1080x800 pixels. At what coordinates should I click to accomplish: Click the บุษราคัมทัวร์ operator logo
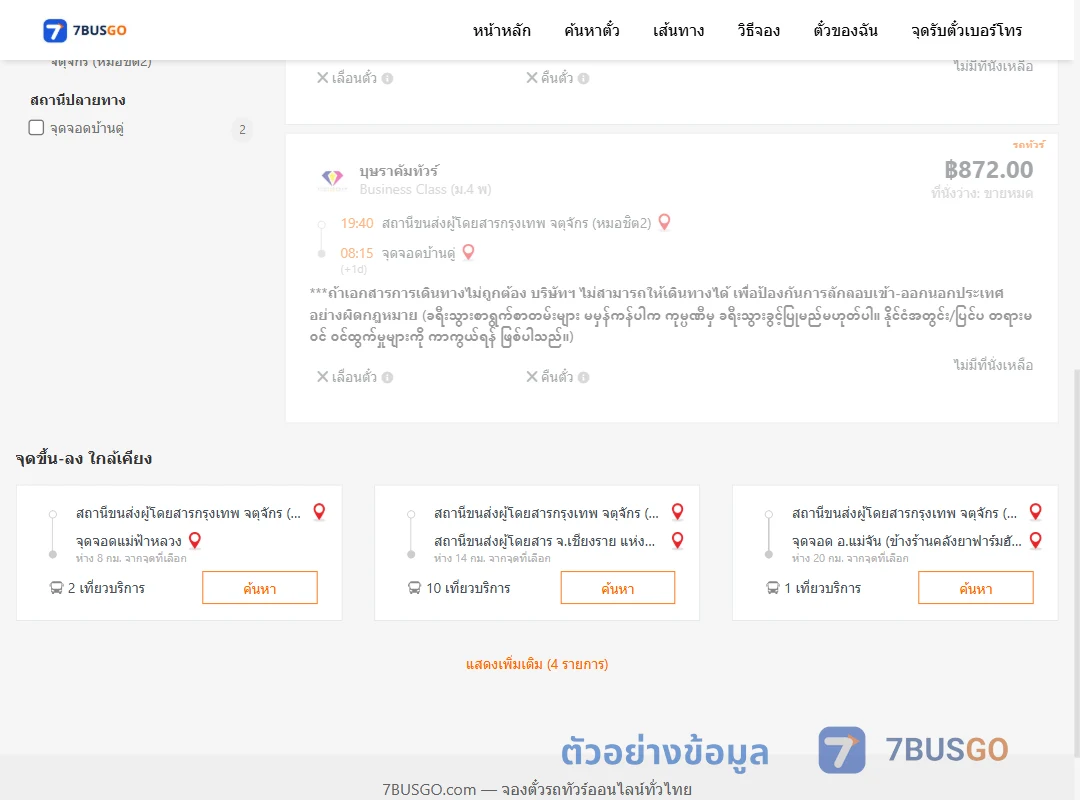[333, 179]
